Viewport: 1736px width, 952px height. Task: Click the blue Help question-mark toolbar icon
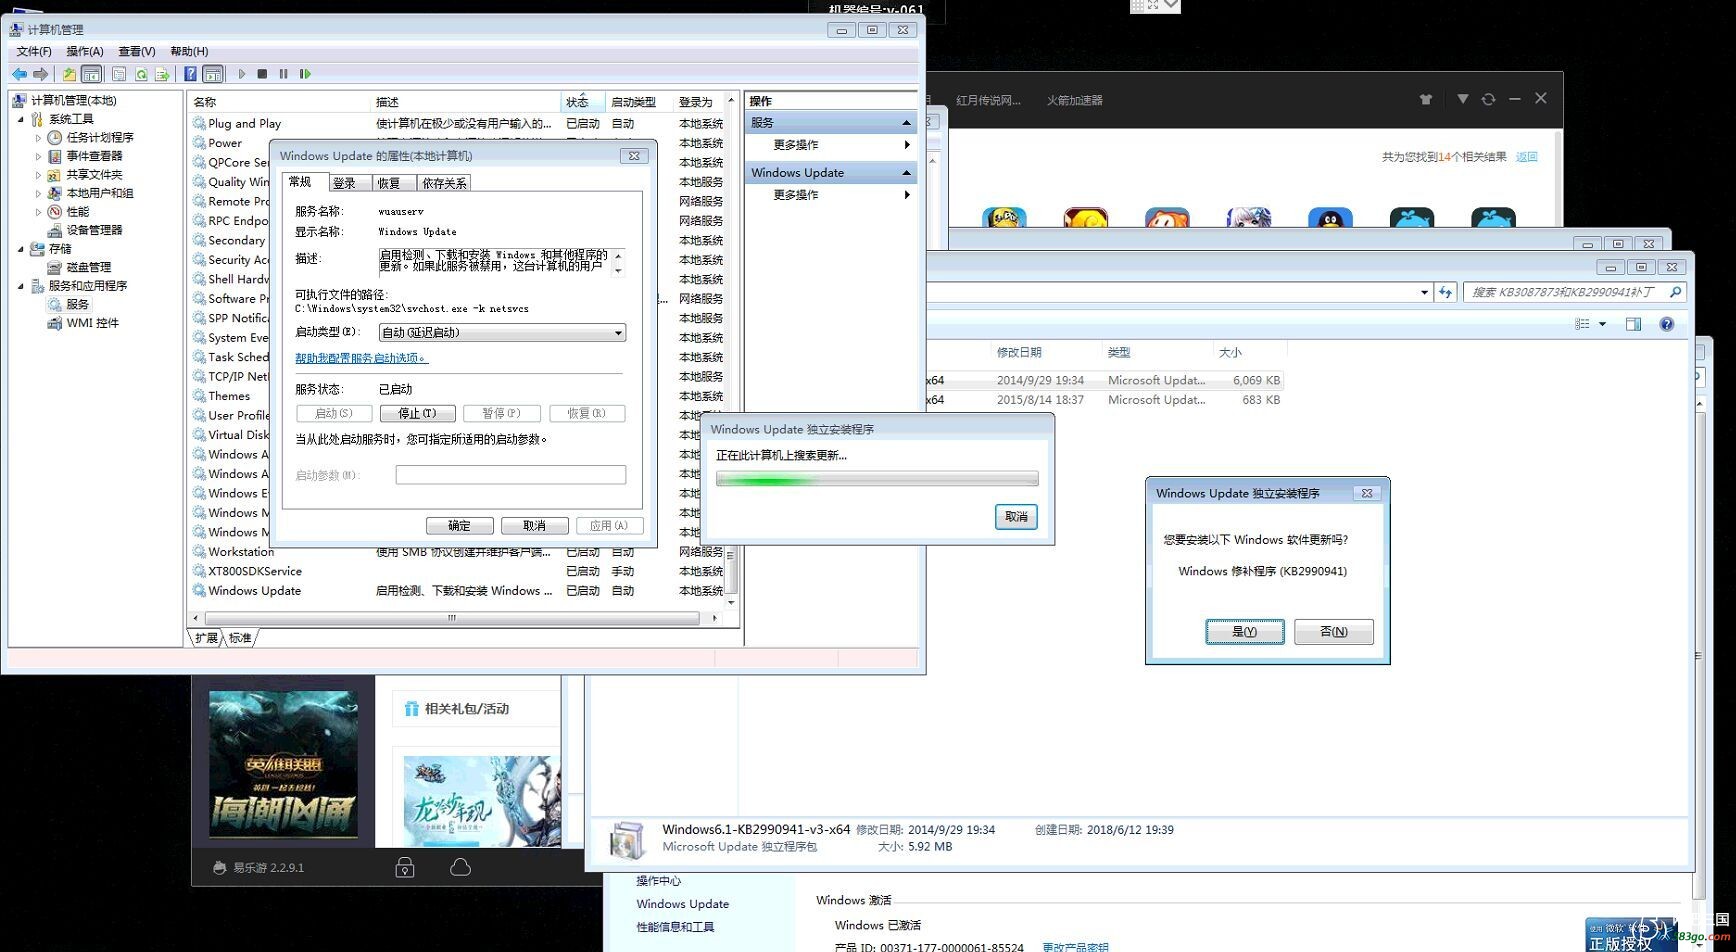pos(190,74)
